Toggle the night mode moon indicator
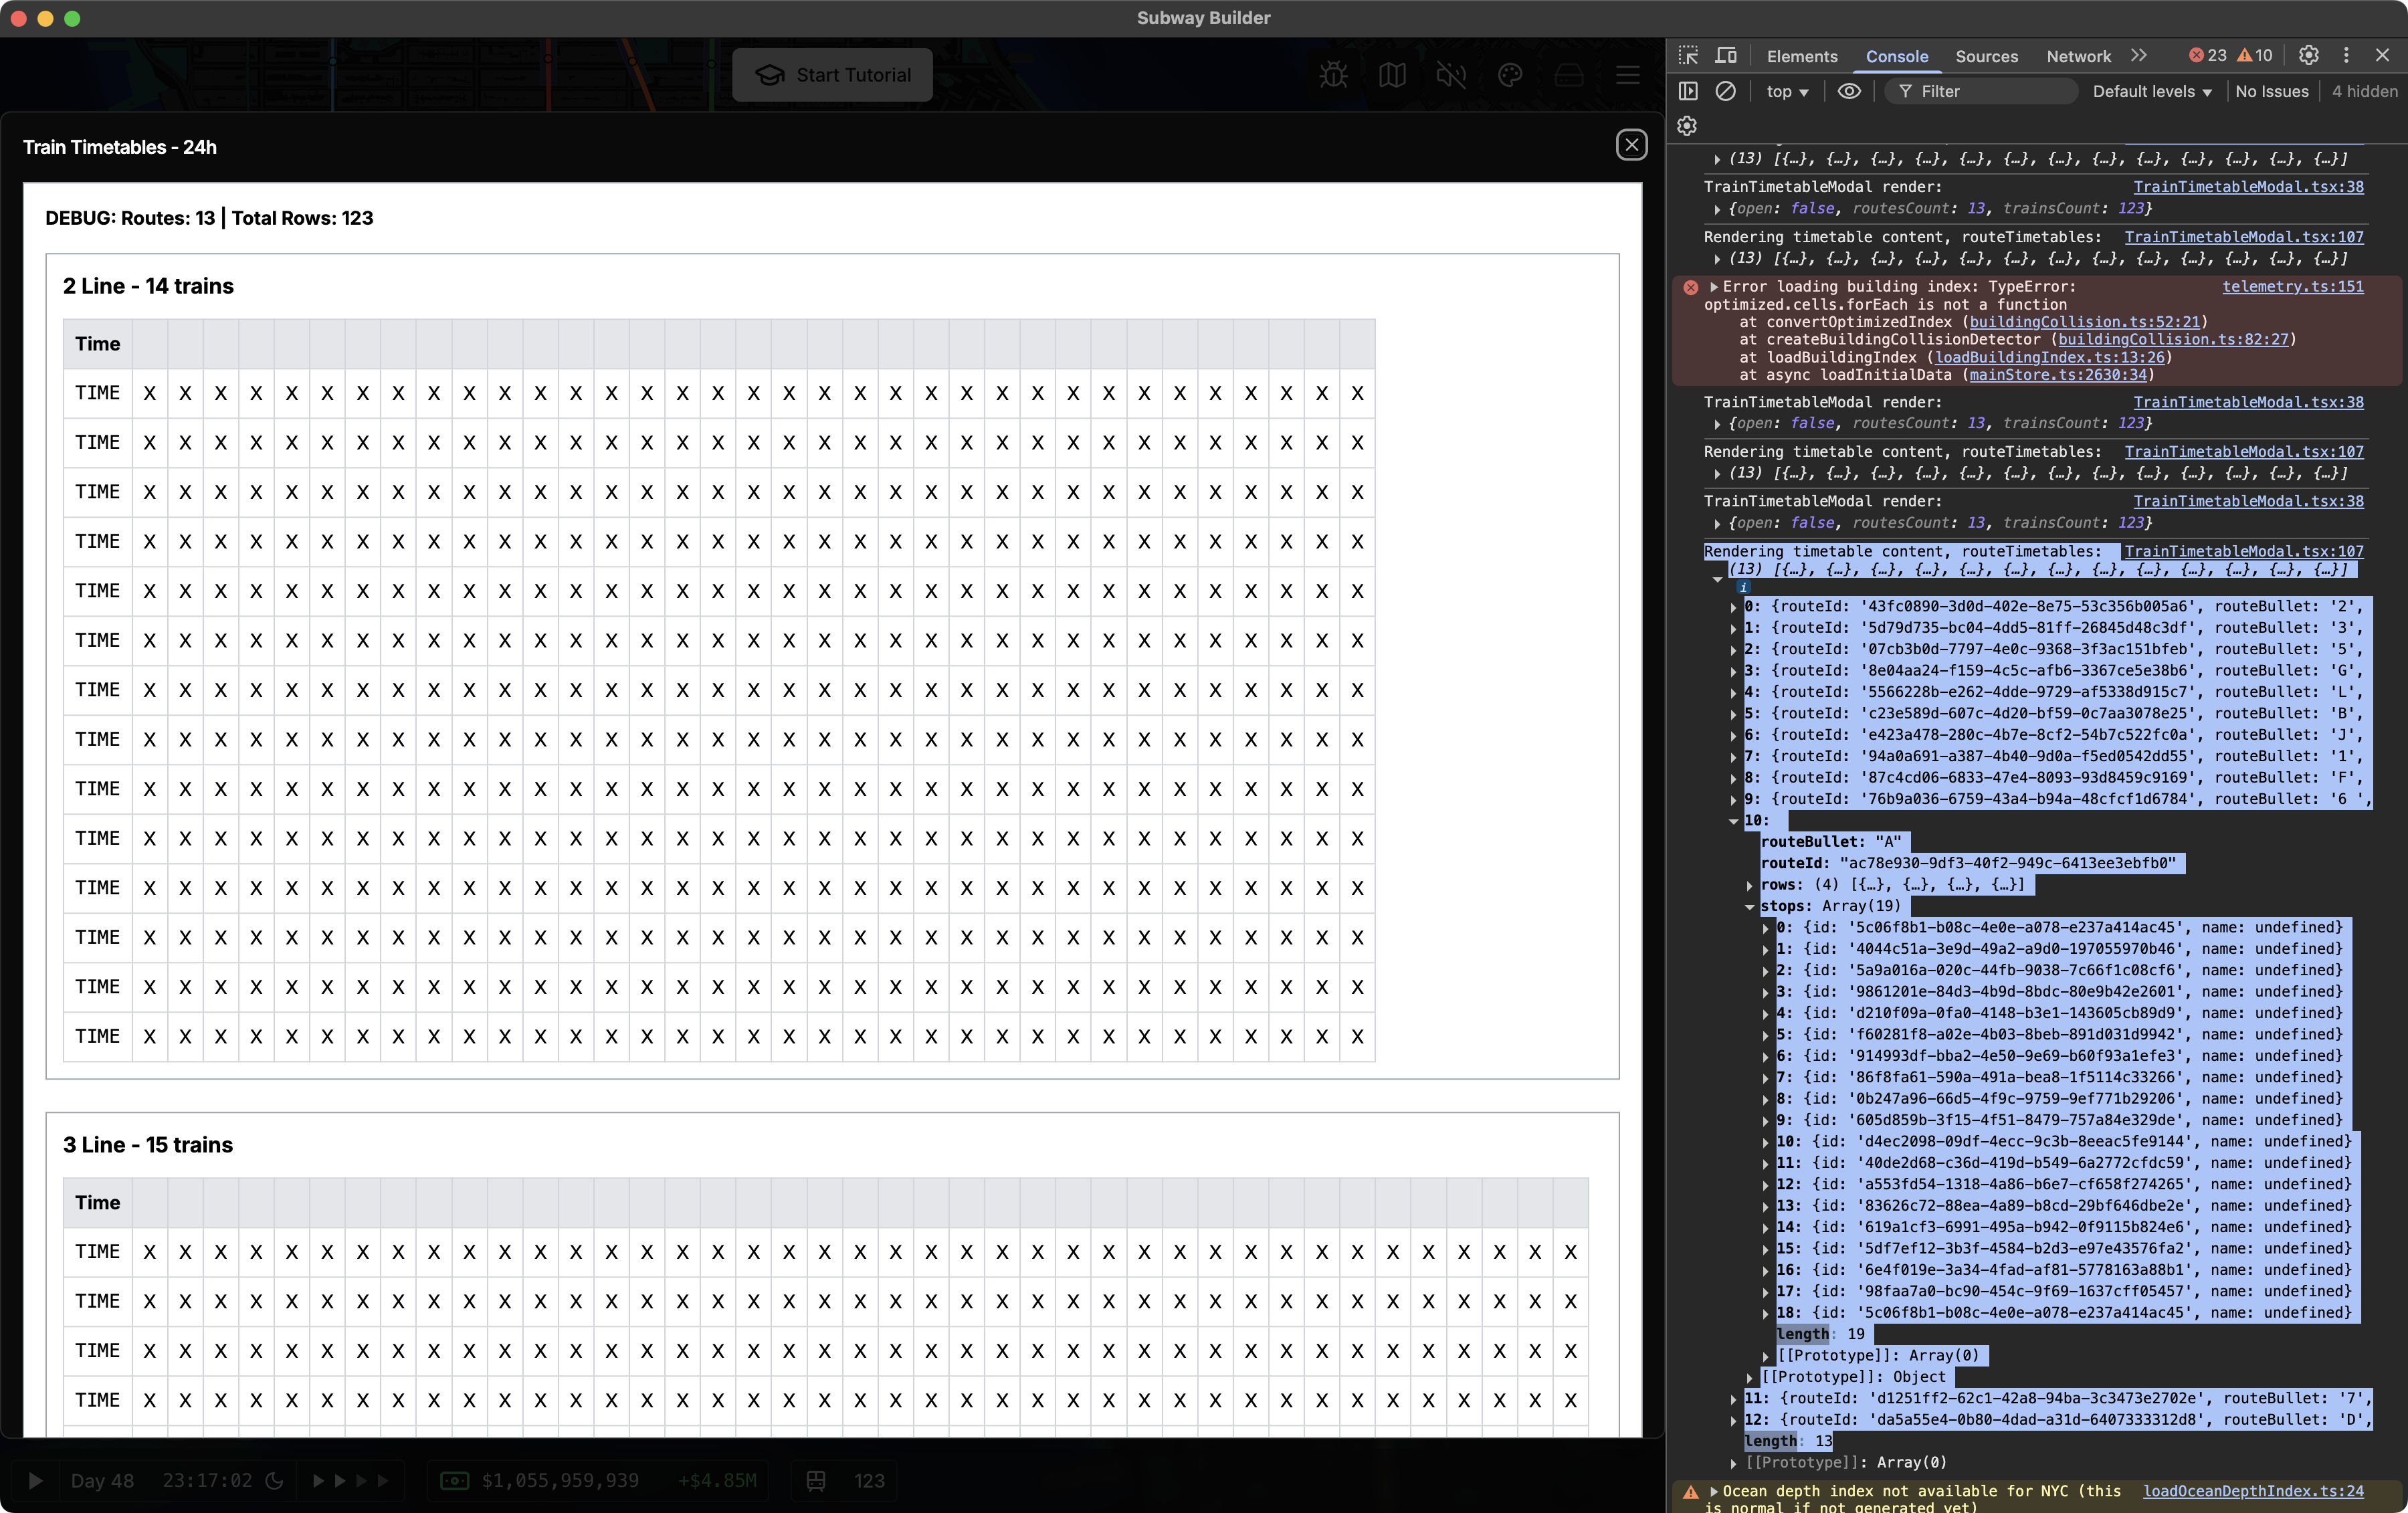 276,1481
